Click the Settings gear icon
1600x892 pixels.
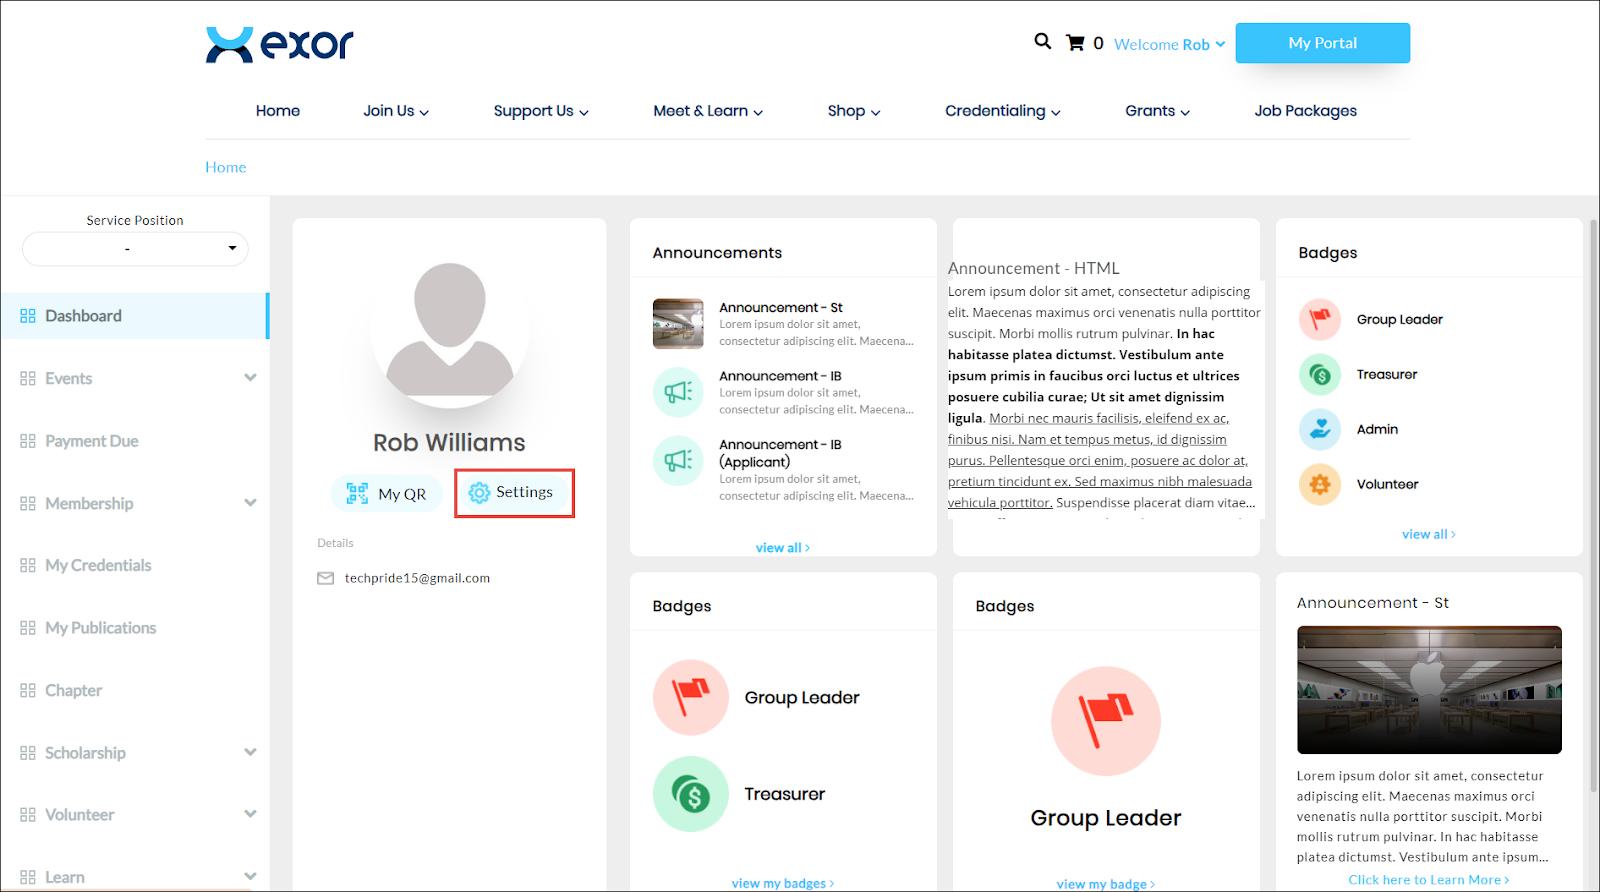(479, 493)
